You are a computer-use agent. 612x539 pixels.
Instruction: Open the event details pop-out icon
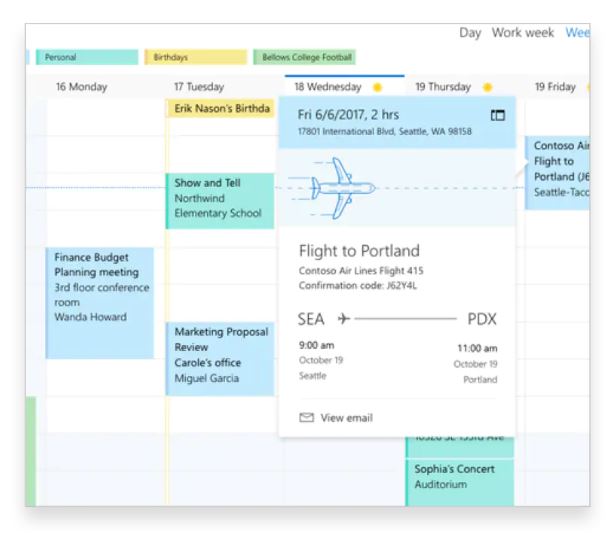click(498, 115)
